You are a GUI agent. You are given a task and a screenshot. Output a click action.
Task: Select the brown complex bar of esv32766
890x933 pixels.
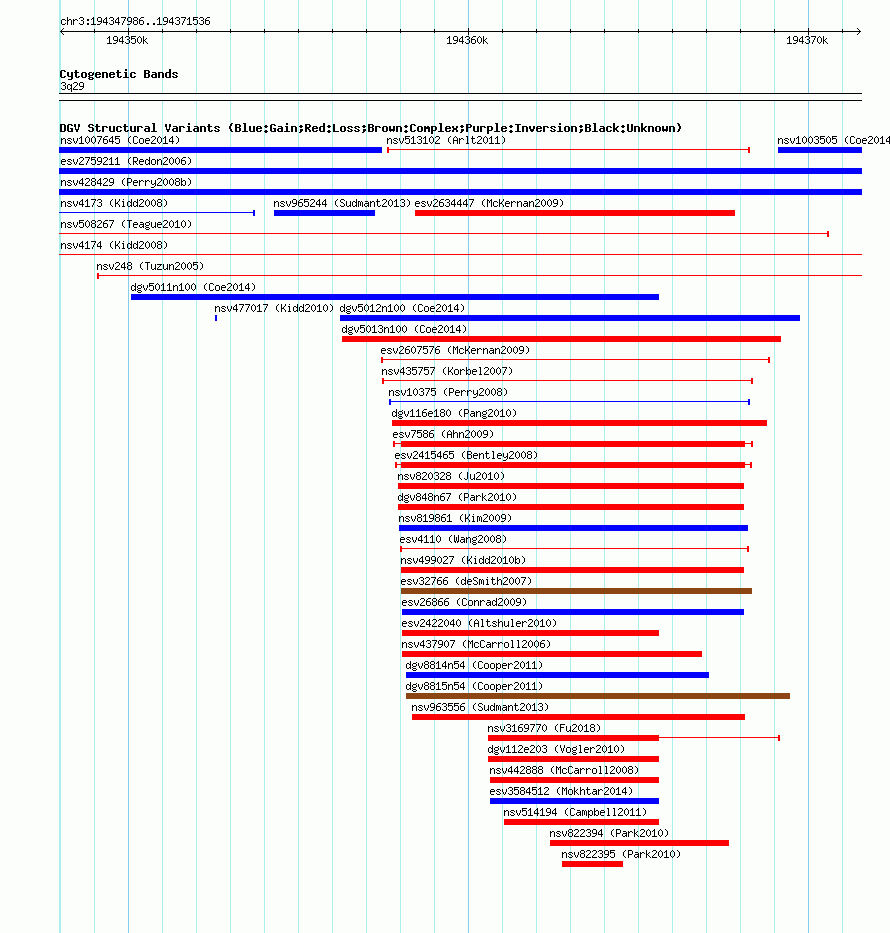click(x=576, y=591)
